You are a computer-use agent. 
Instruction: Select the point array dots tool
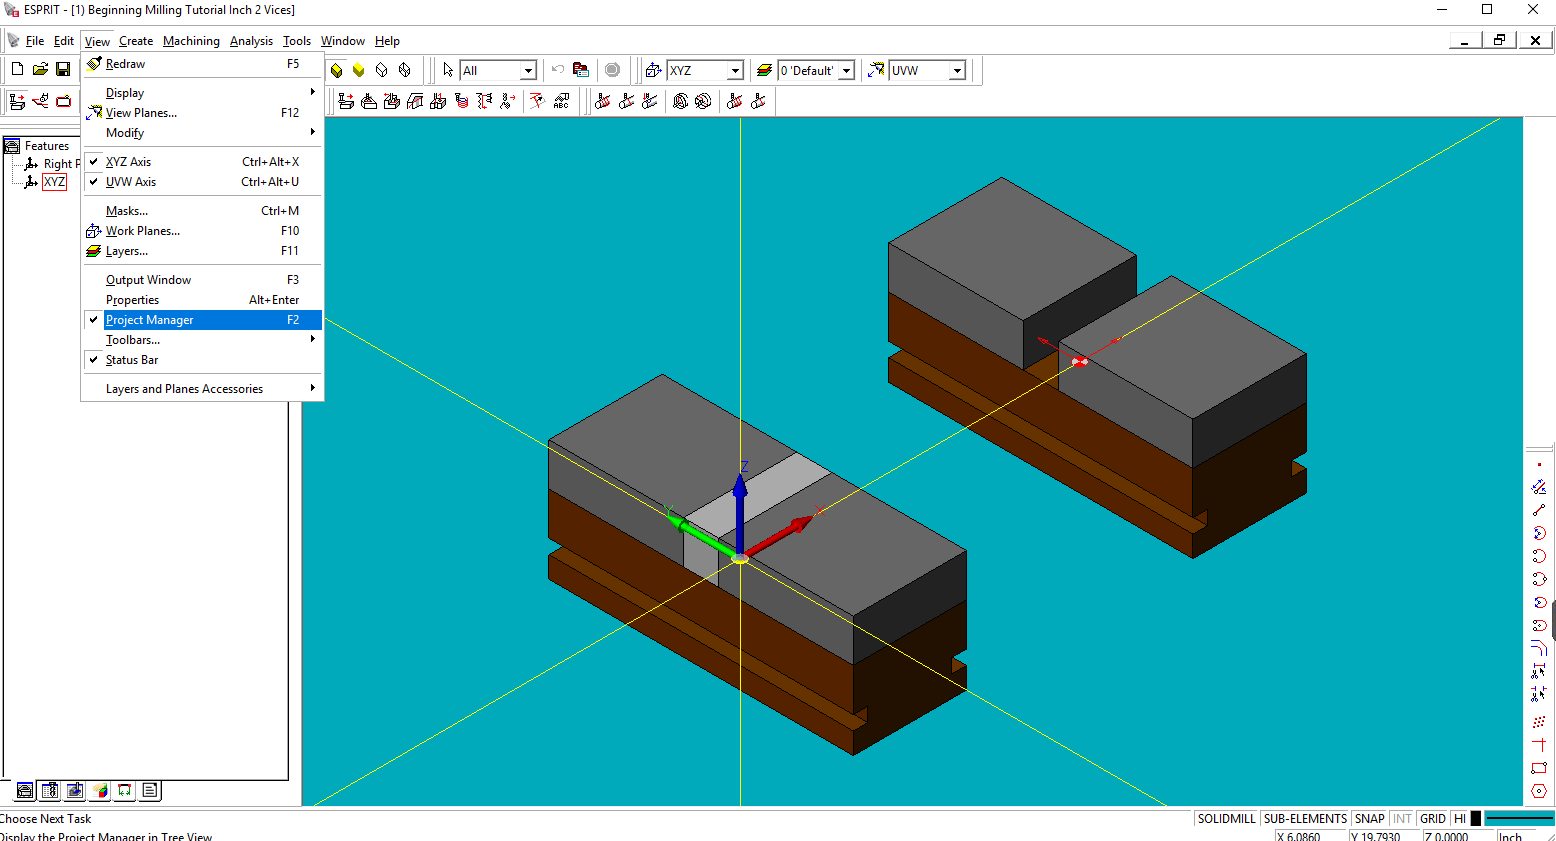pos(1539,722)
